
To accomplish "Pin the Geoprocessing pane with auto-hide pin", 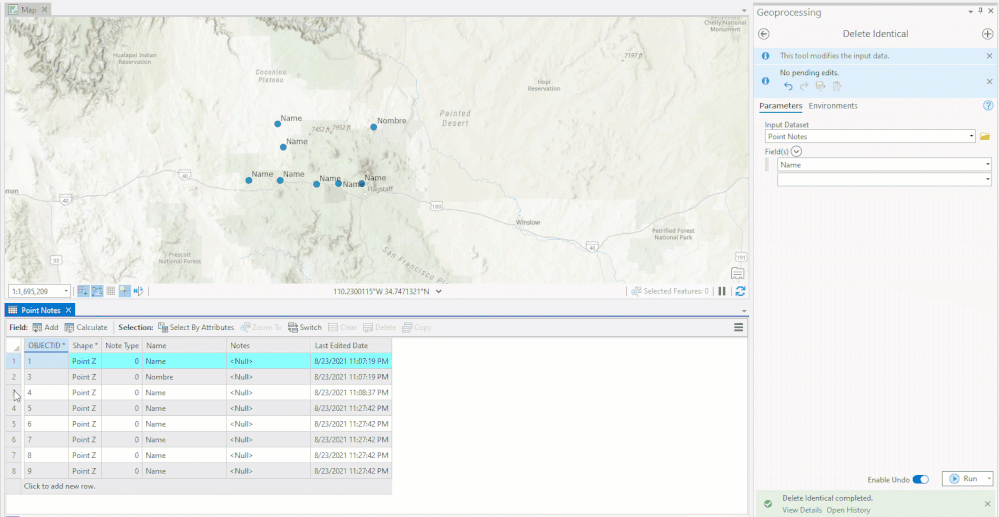I will point(980,11).
